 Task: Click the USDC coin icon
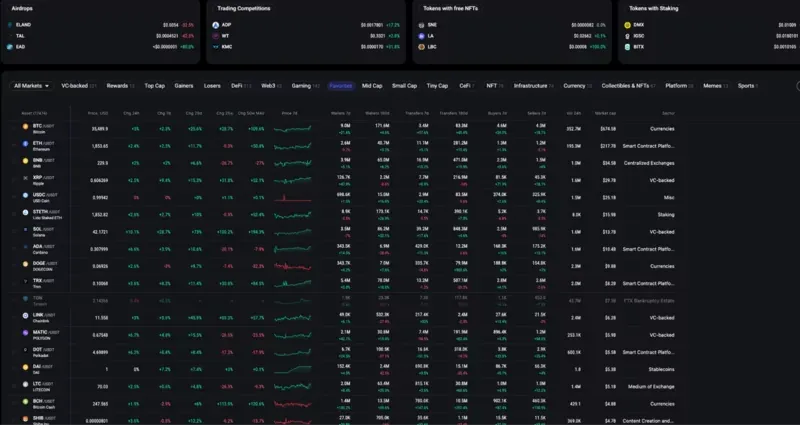26,195
